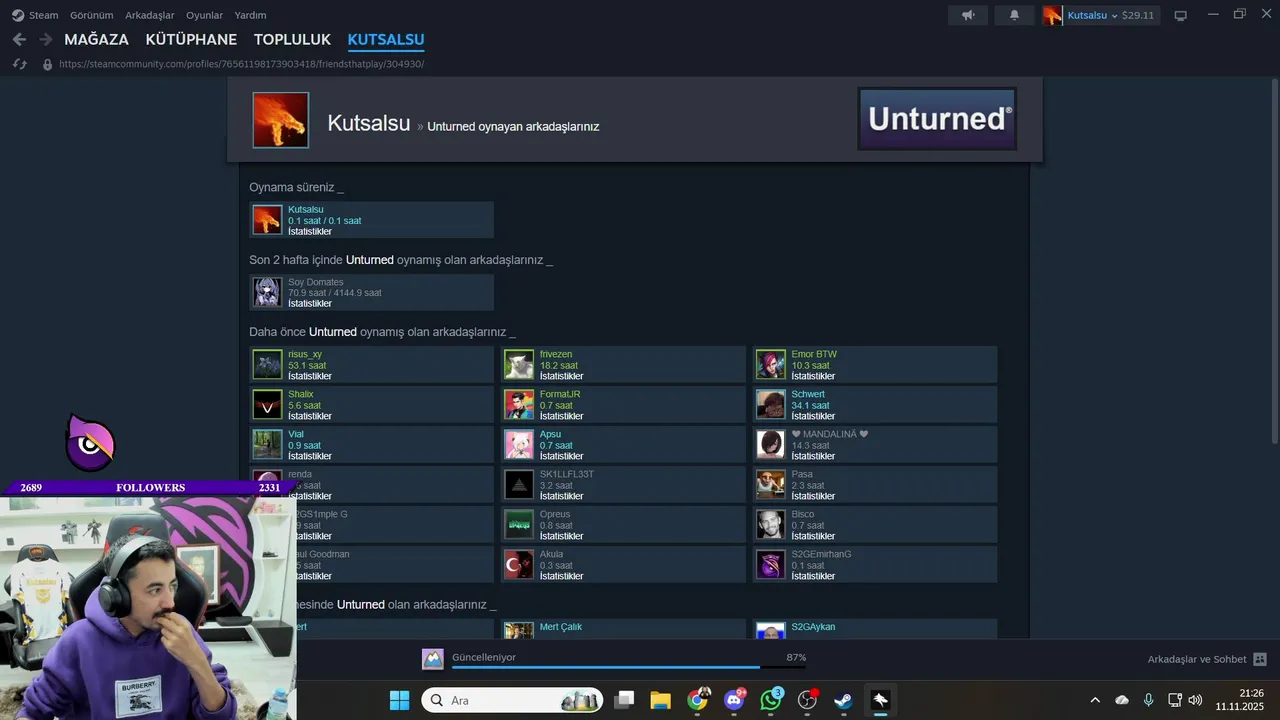The image size is (1280, 720).
Task: Open Soy Domates friend profile link
Action: (x=316, y=282)
